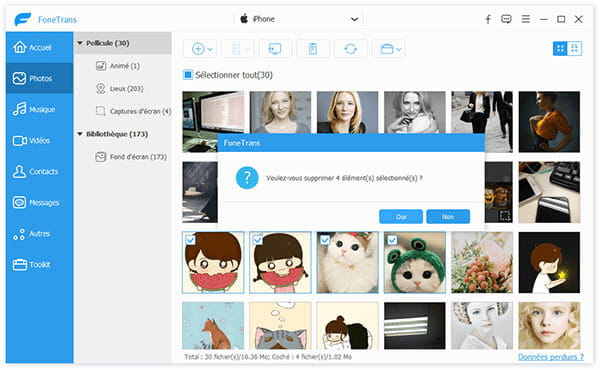Open the Musique section
This screenshot has width=600, height=370.
point(39,109)
